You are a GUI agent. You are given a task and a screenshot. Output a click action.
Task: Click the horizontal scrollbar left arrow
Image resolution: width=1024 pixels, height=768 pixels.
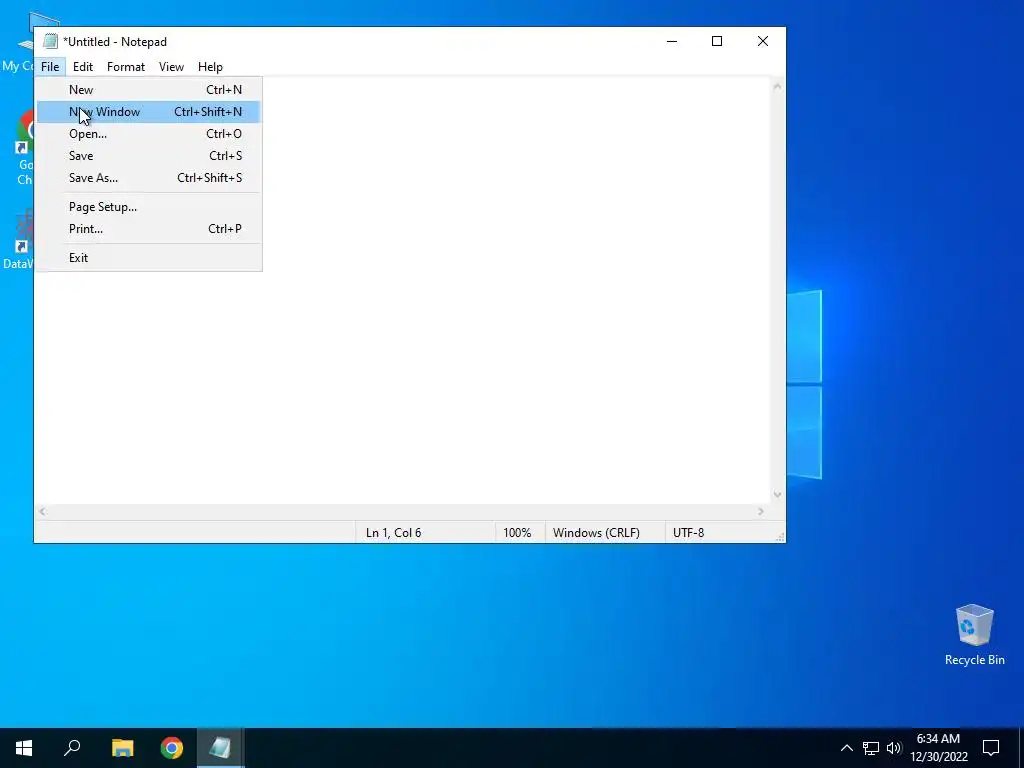coord(42,511)
